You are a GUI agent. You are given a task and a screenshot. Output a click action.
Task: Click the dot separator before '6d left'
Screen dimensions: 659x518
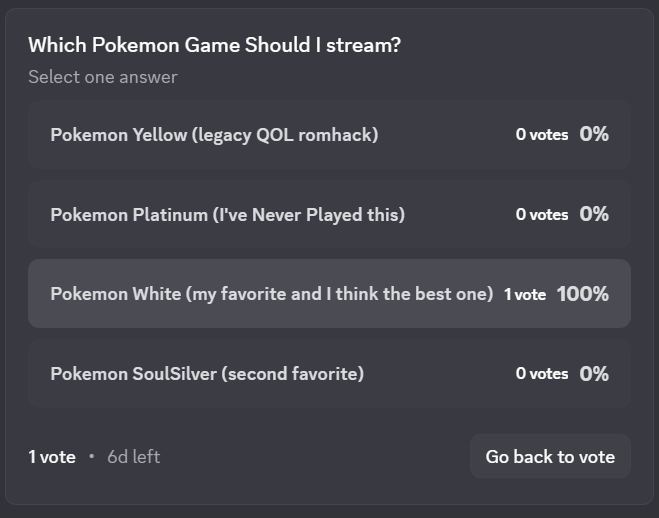tap(92, 457)
